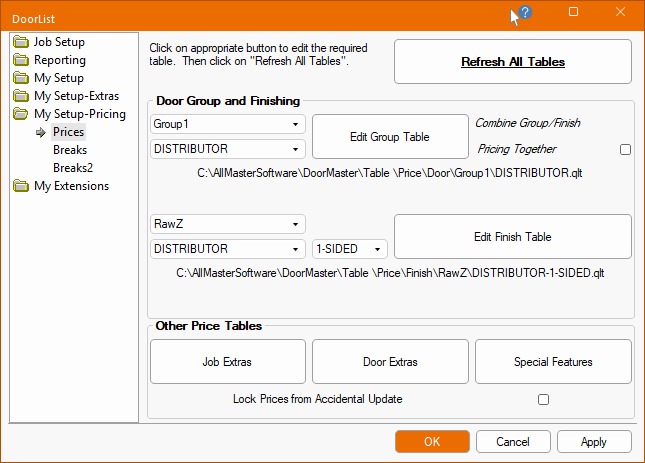Open the Job Extras price table

(x=228, y=362)
